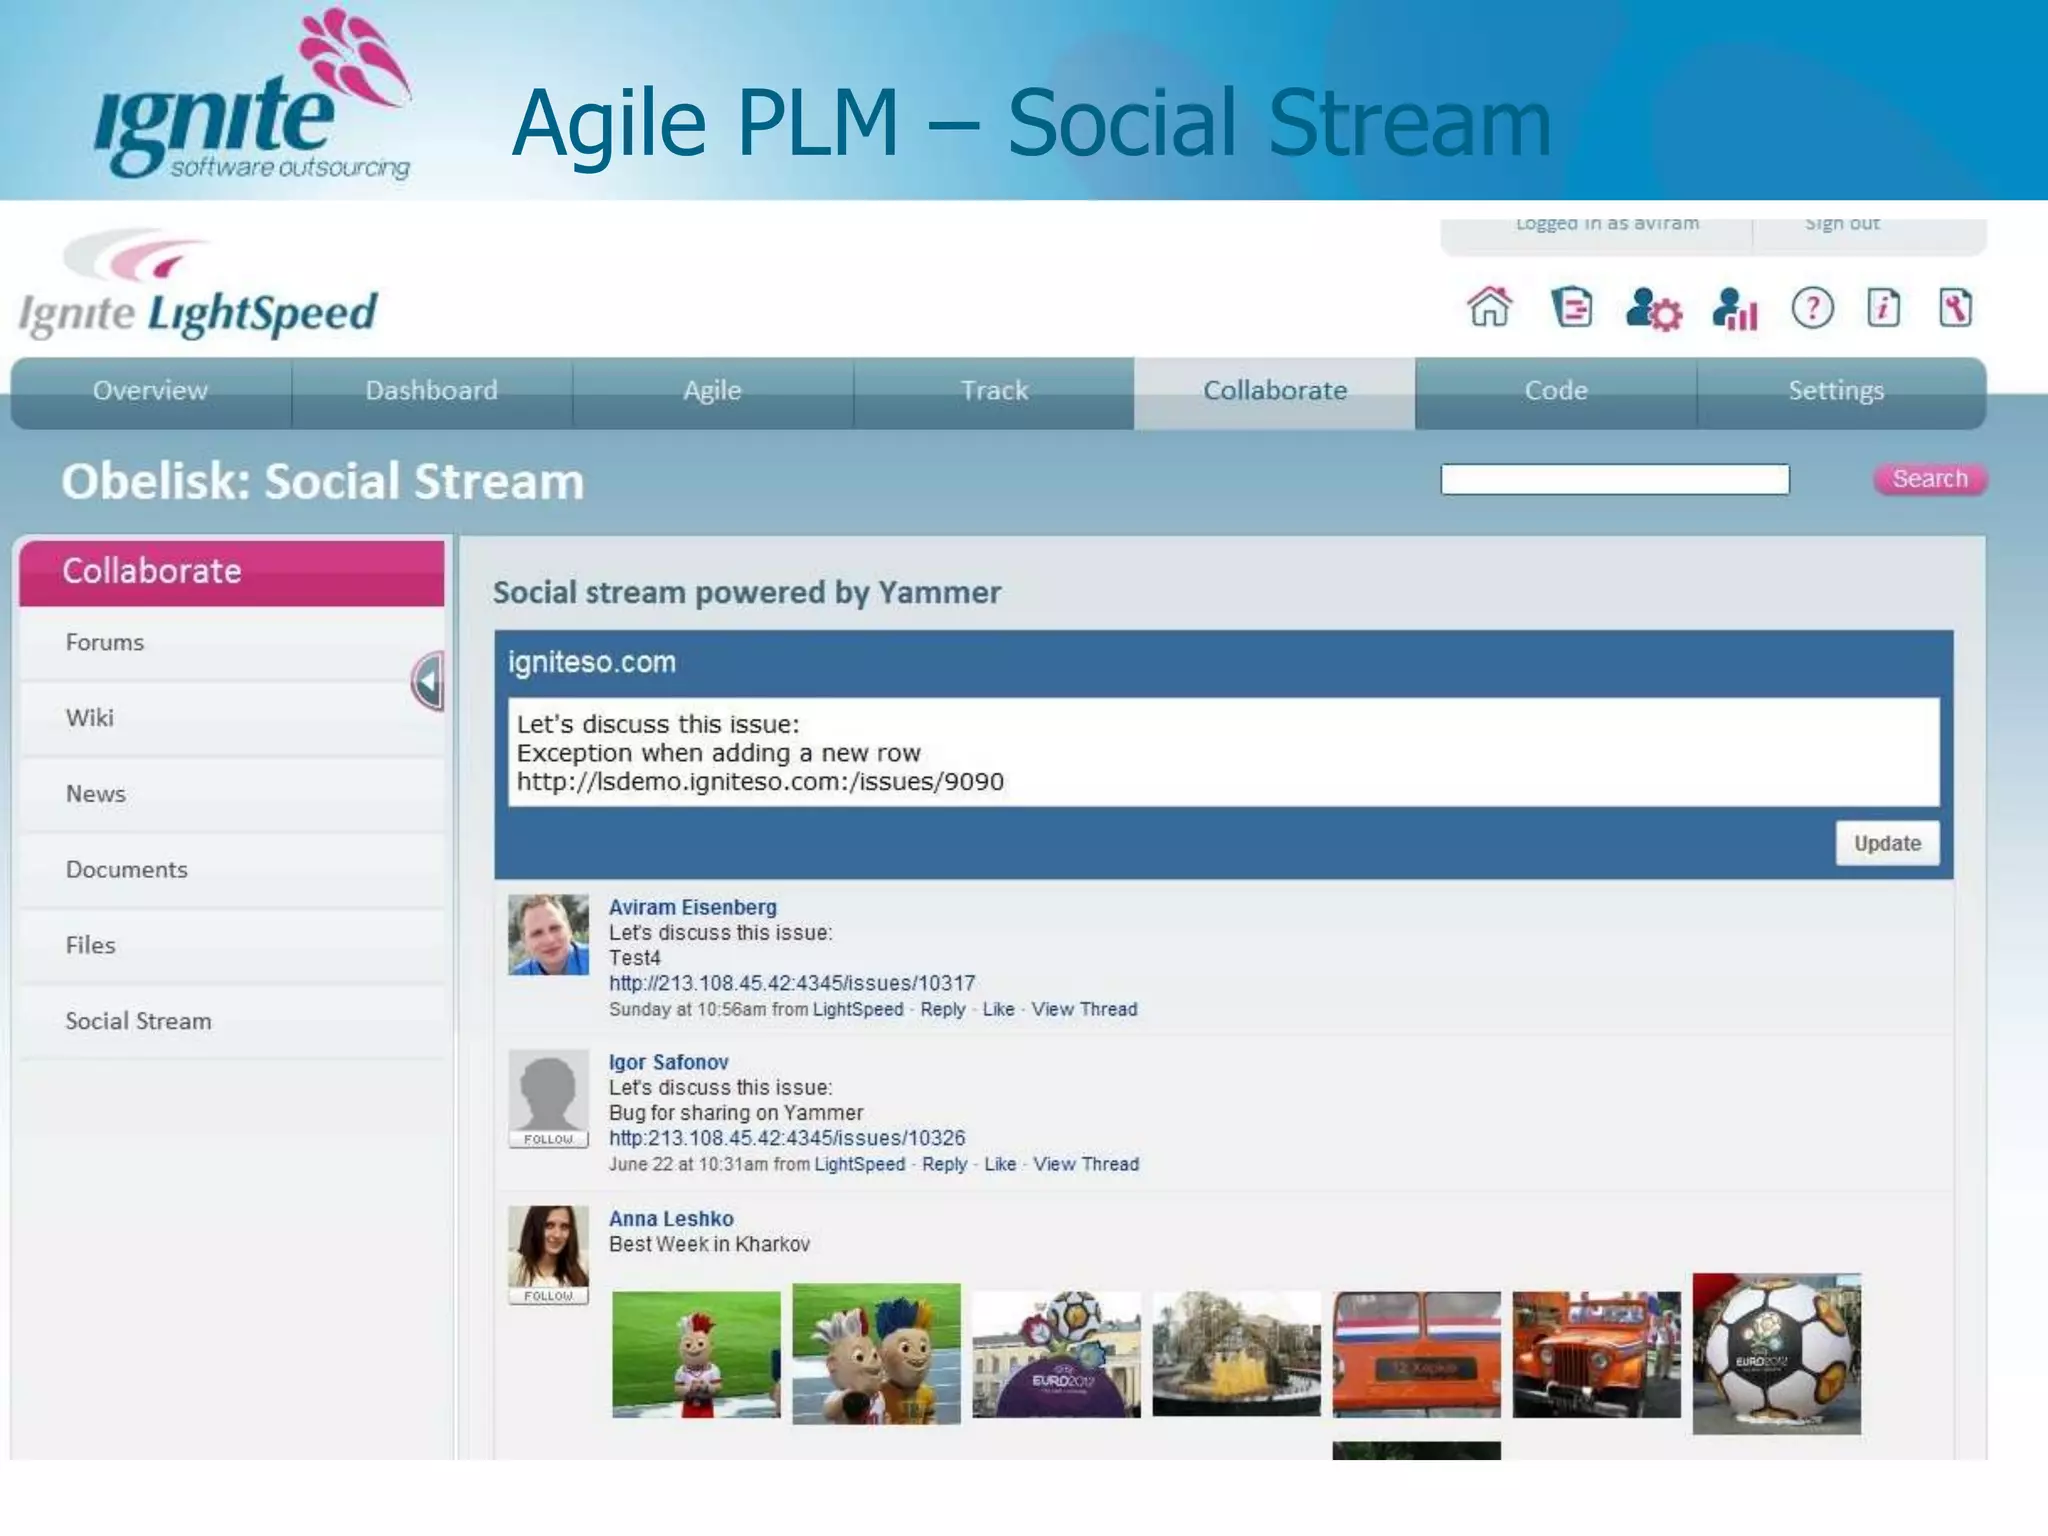Open help question mark icon
2048x1536 pixels.
(1812, 308)
